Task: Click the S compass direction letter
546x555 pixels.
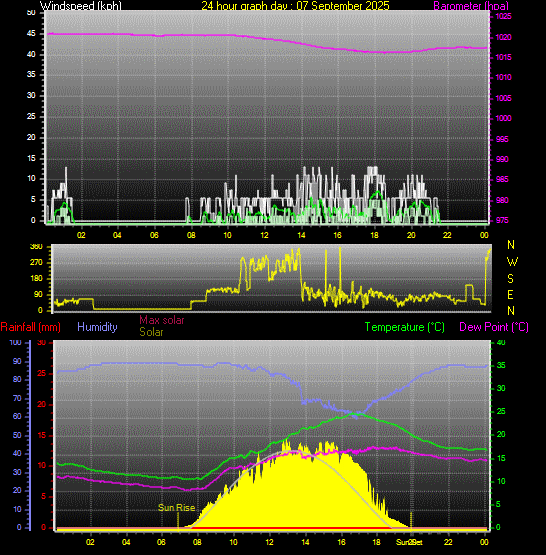Action: click(x=510, y=279)
